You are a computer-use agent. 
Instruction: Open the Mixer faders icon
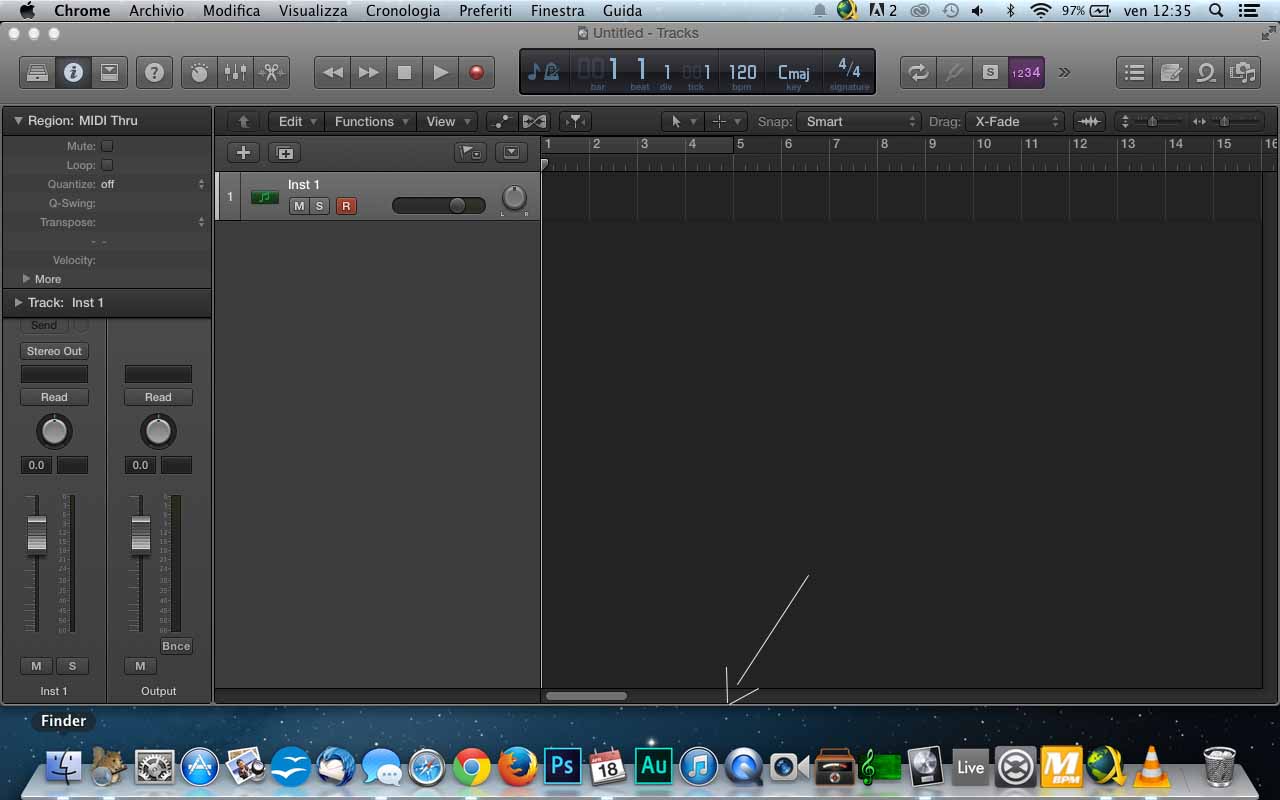pyautogui.click(x=236, y=72)
